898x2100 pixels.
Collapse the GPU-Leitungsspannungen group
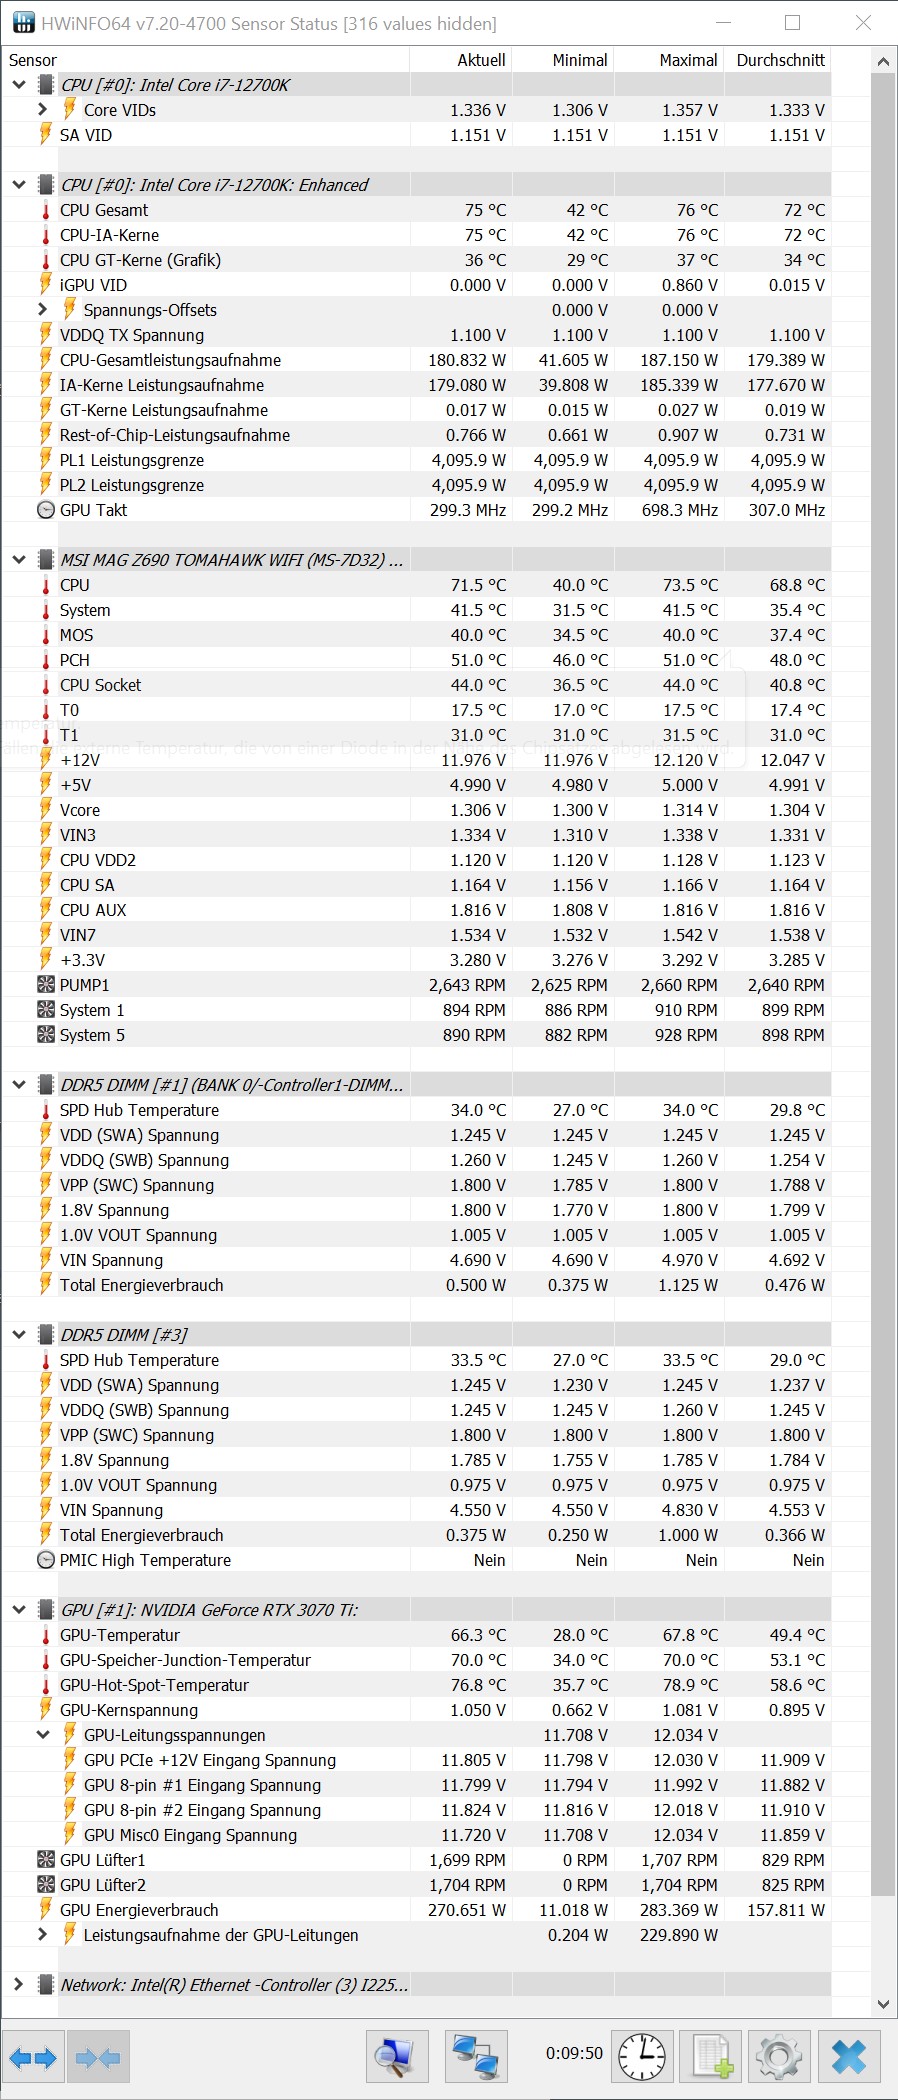[42, 1735]
